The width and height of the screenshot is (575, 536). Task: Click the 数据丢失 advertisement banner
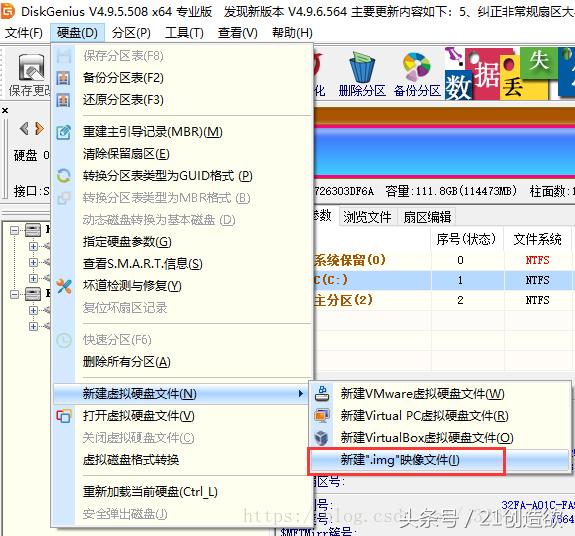pyautogui.click(x=510, y=73)
